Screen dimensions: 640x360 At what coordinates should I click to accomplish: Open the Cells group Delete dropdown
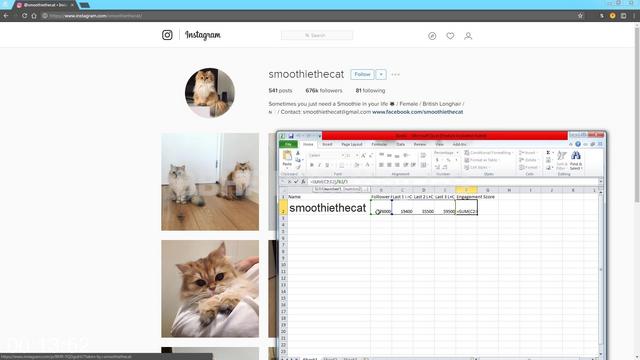[x=529, y=160]
